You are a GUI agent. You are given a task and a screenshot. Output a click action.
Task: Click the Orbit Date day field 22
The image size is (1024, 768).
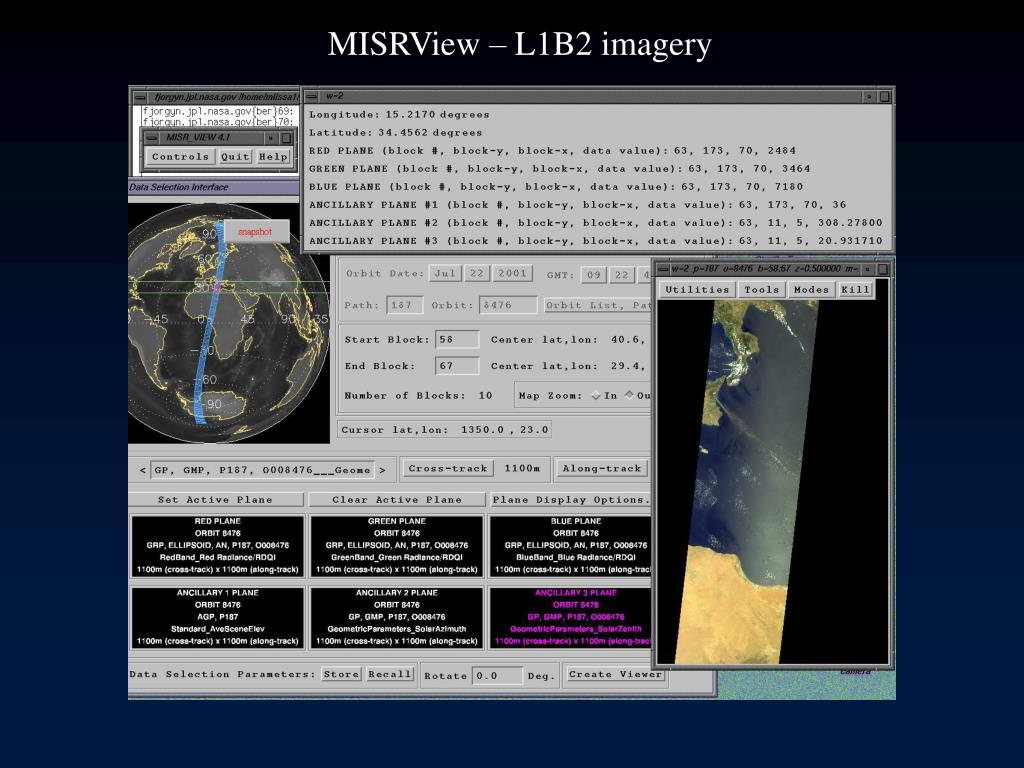point(477,274)
